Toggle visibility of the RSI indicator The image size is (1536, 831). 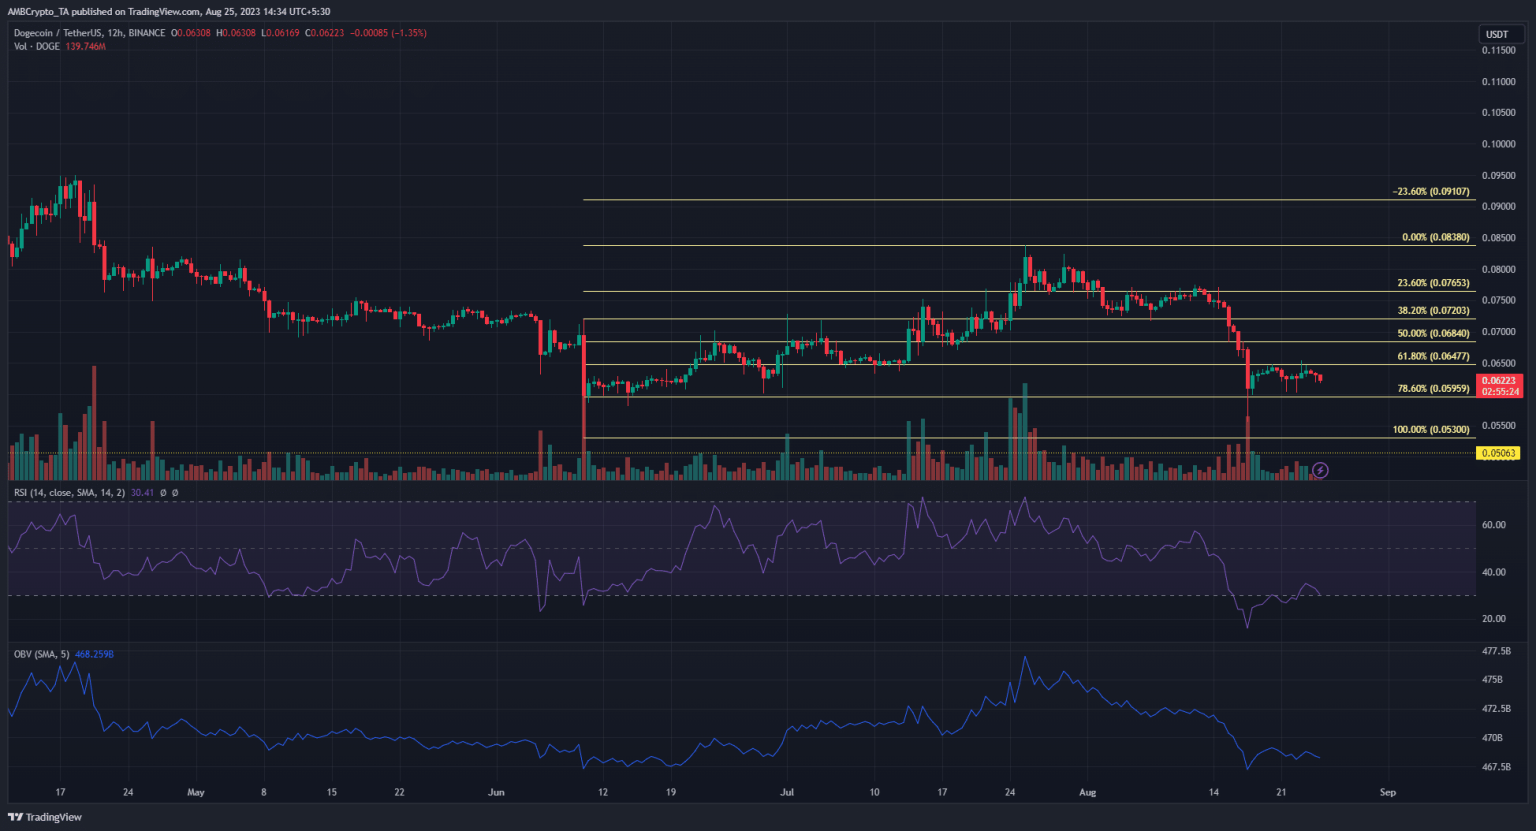(70, 493)
